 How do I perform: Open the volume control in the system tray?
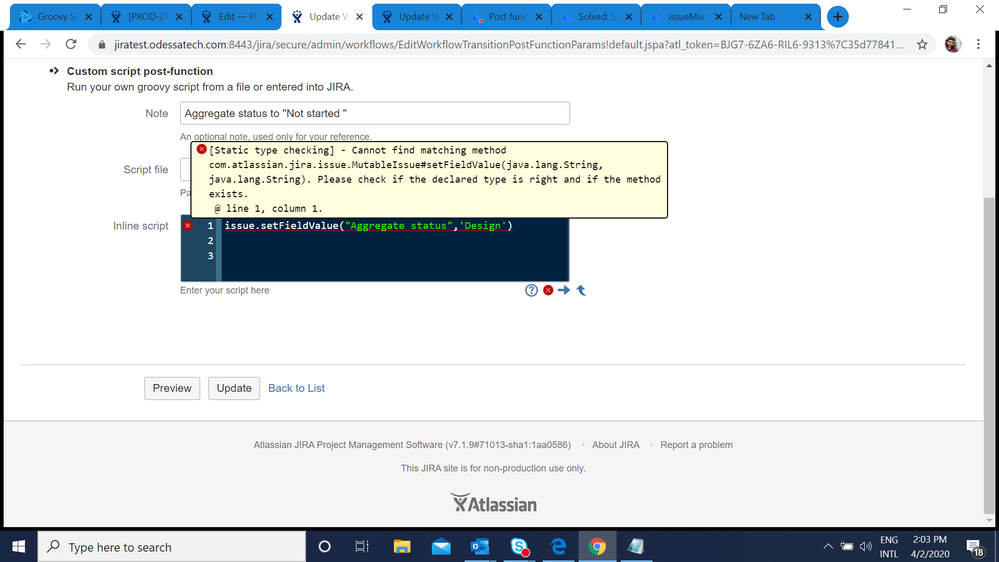pyautogui.click(x=865, y=547)
